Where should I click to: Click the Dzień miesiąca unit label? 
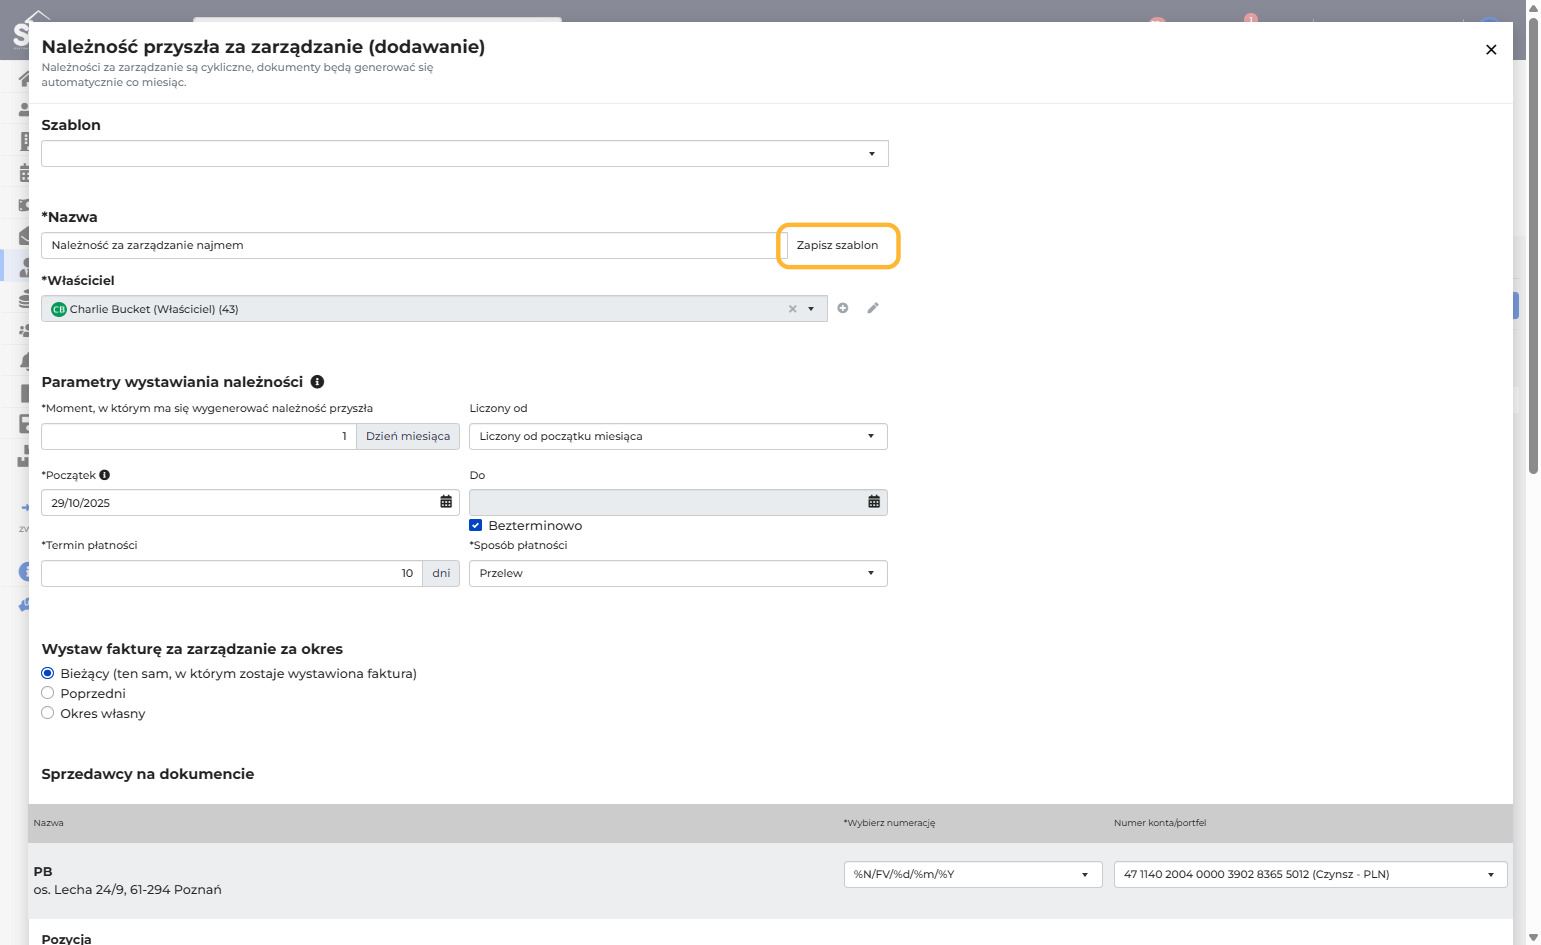408,436
